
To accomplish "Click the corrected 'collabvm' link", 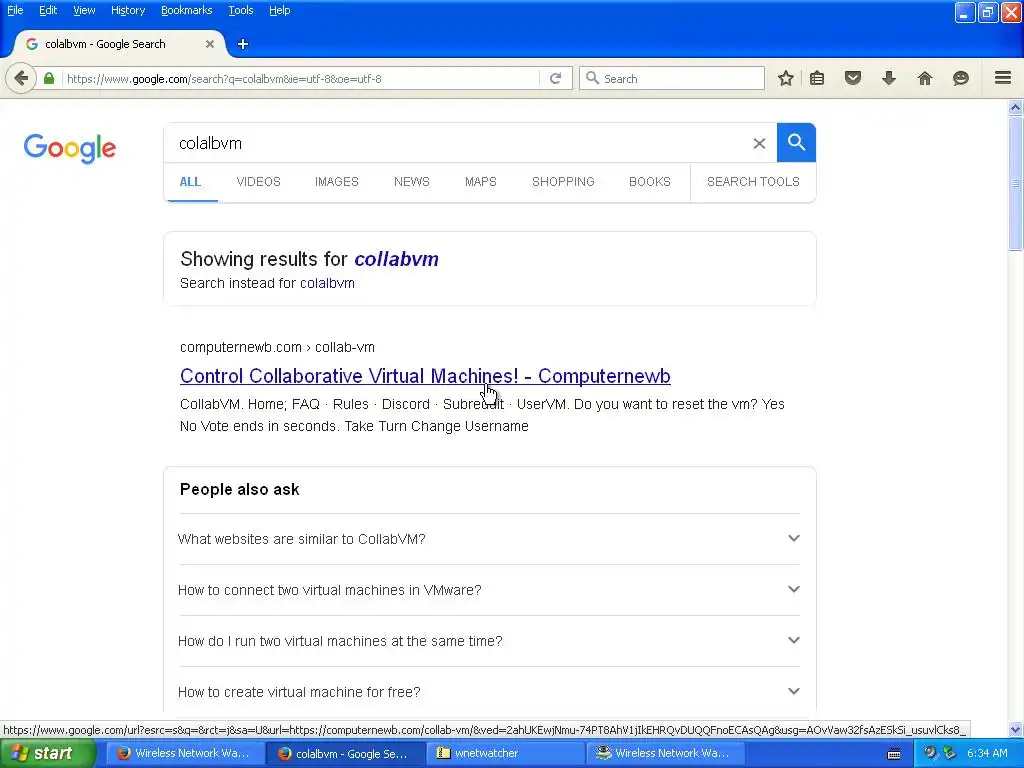I will coord(396,259).
